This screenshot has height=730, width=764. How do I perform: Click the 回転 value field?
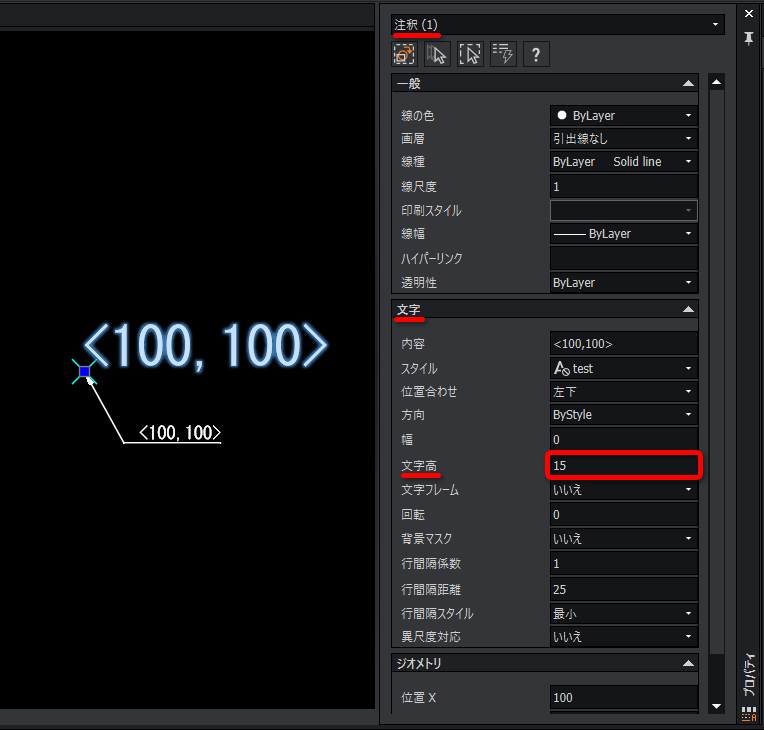click(x=624, y=514)
